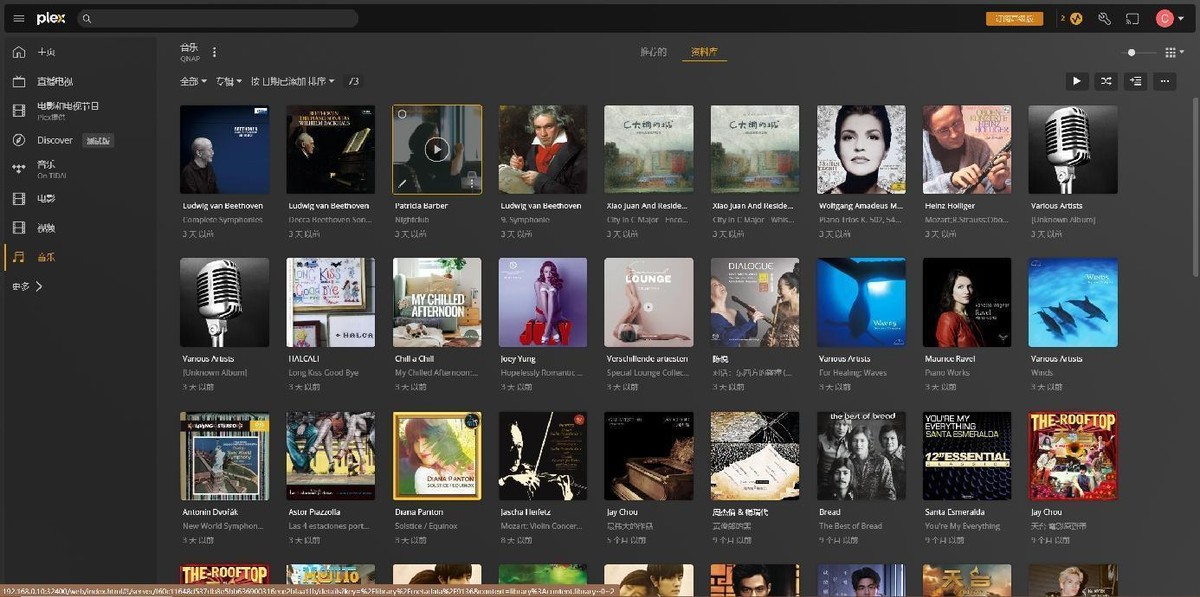
Task: Click Antonín Dvořák artist name
Action: 210,512
